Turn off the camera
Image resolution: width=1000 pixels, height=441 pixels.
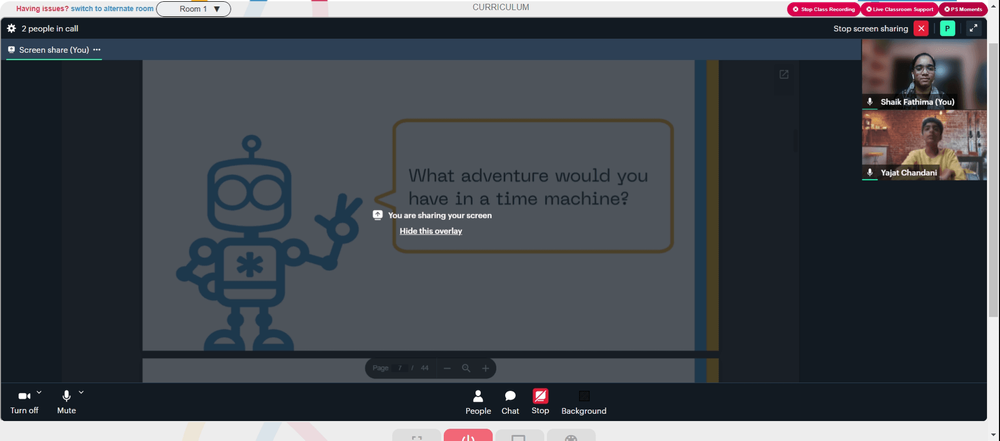[24, 403]
